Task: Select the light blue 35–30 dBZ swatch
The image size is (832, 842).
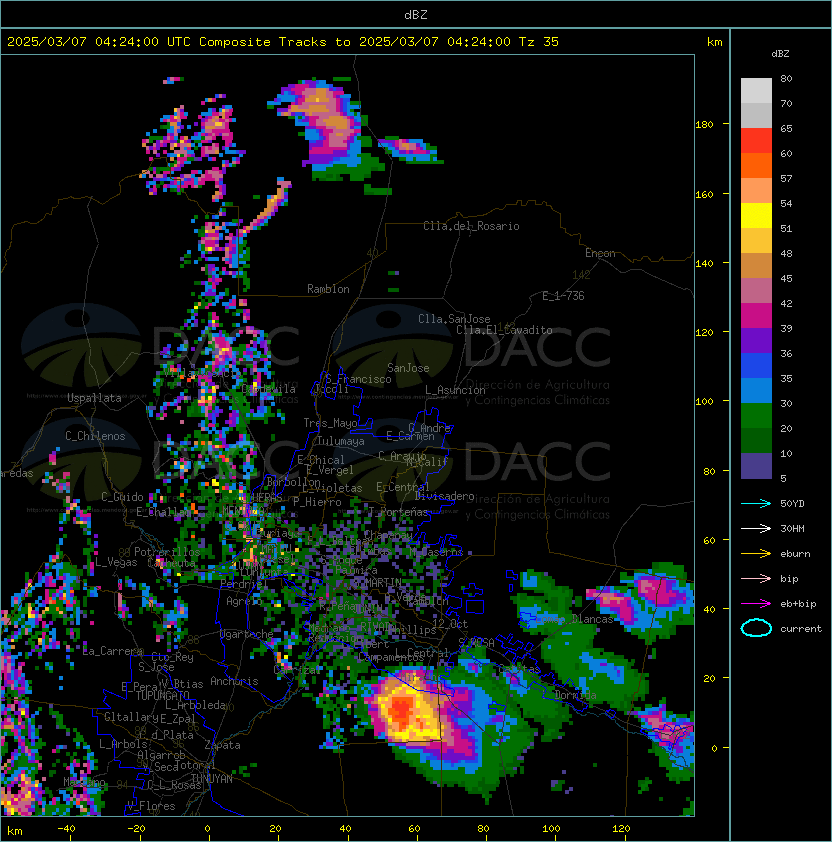Action: tap(756, 390)
